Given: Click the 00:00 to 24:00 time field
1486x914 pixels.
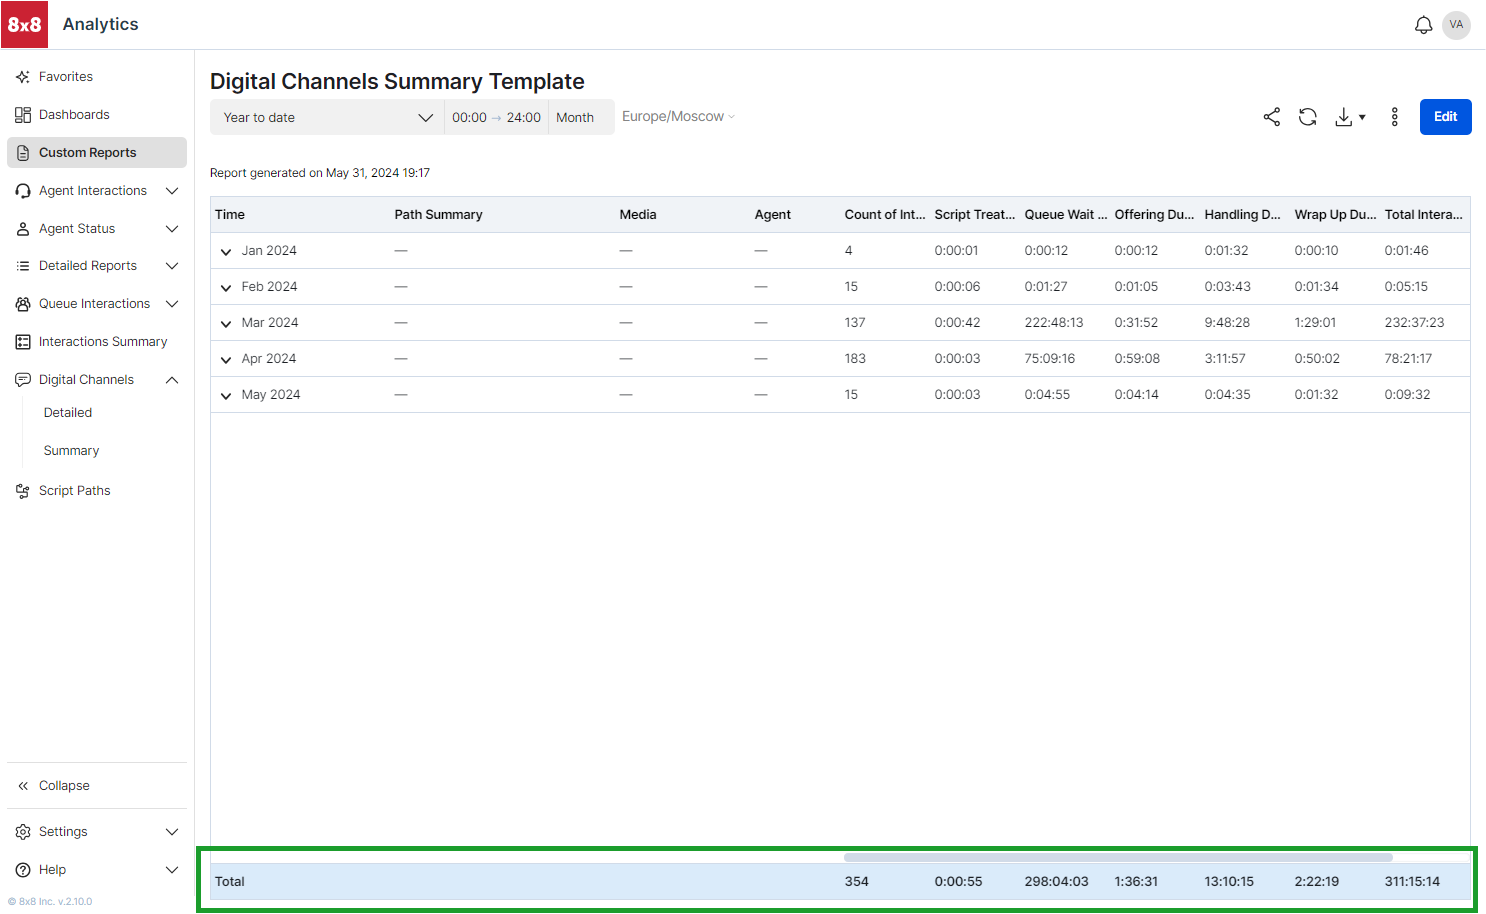Looking at the screenshot, I should (x=496, y=117).
